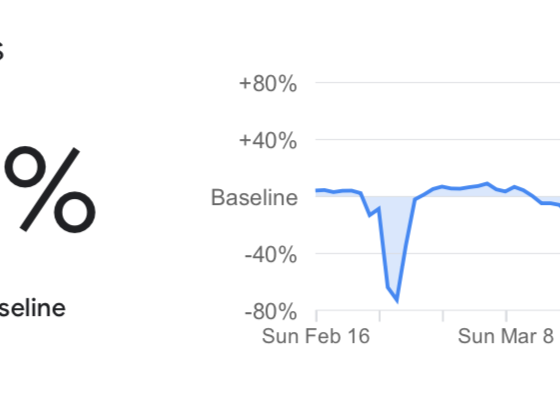Click the line dipping below baseline at right edge

coord(550,204)
